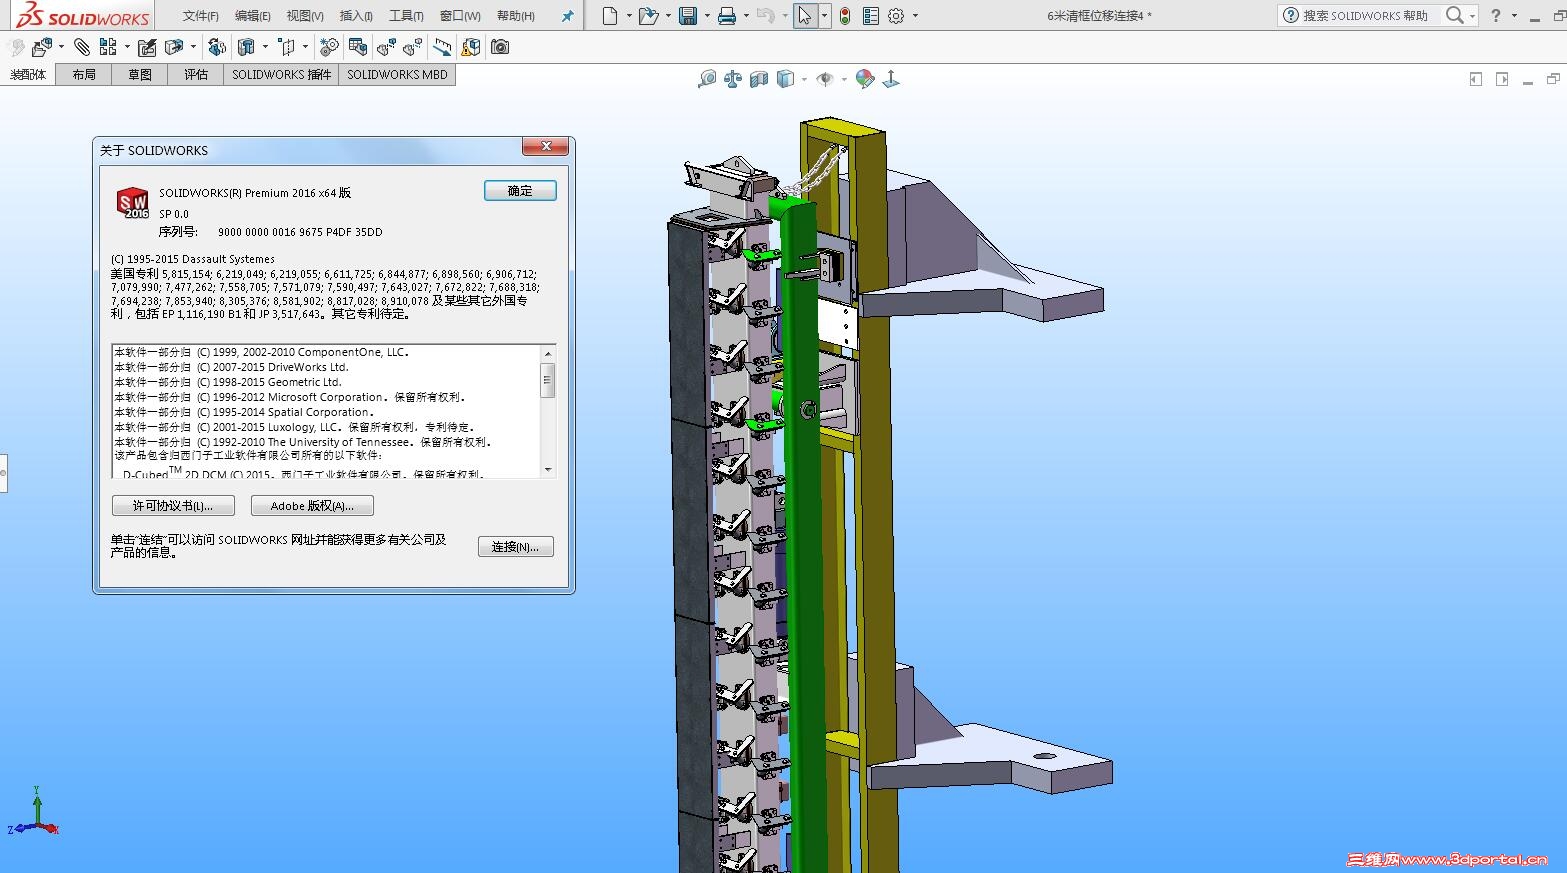Toggle the menu bar pin

pos(568,16)
